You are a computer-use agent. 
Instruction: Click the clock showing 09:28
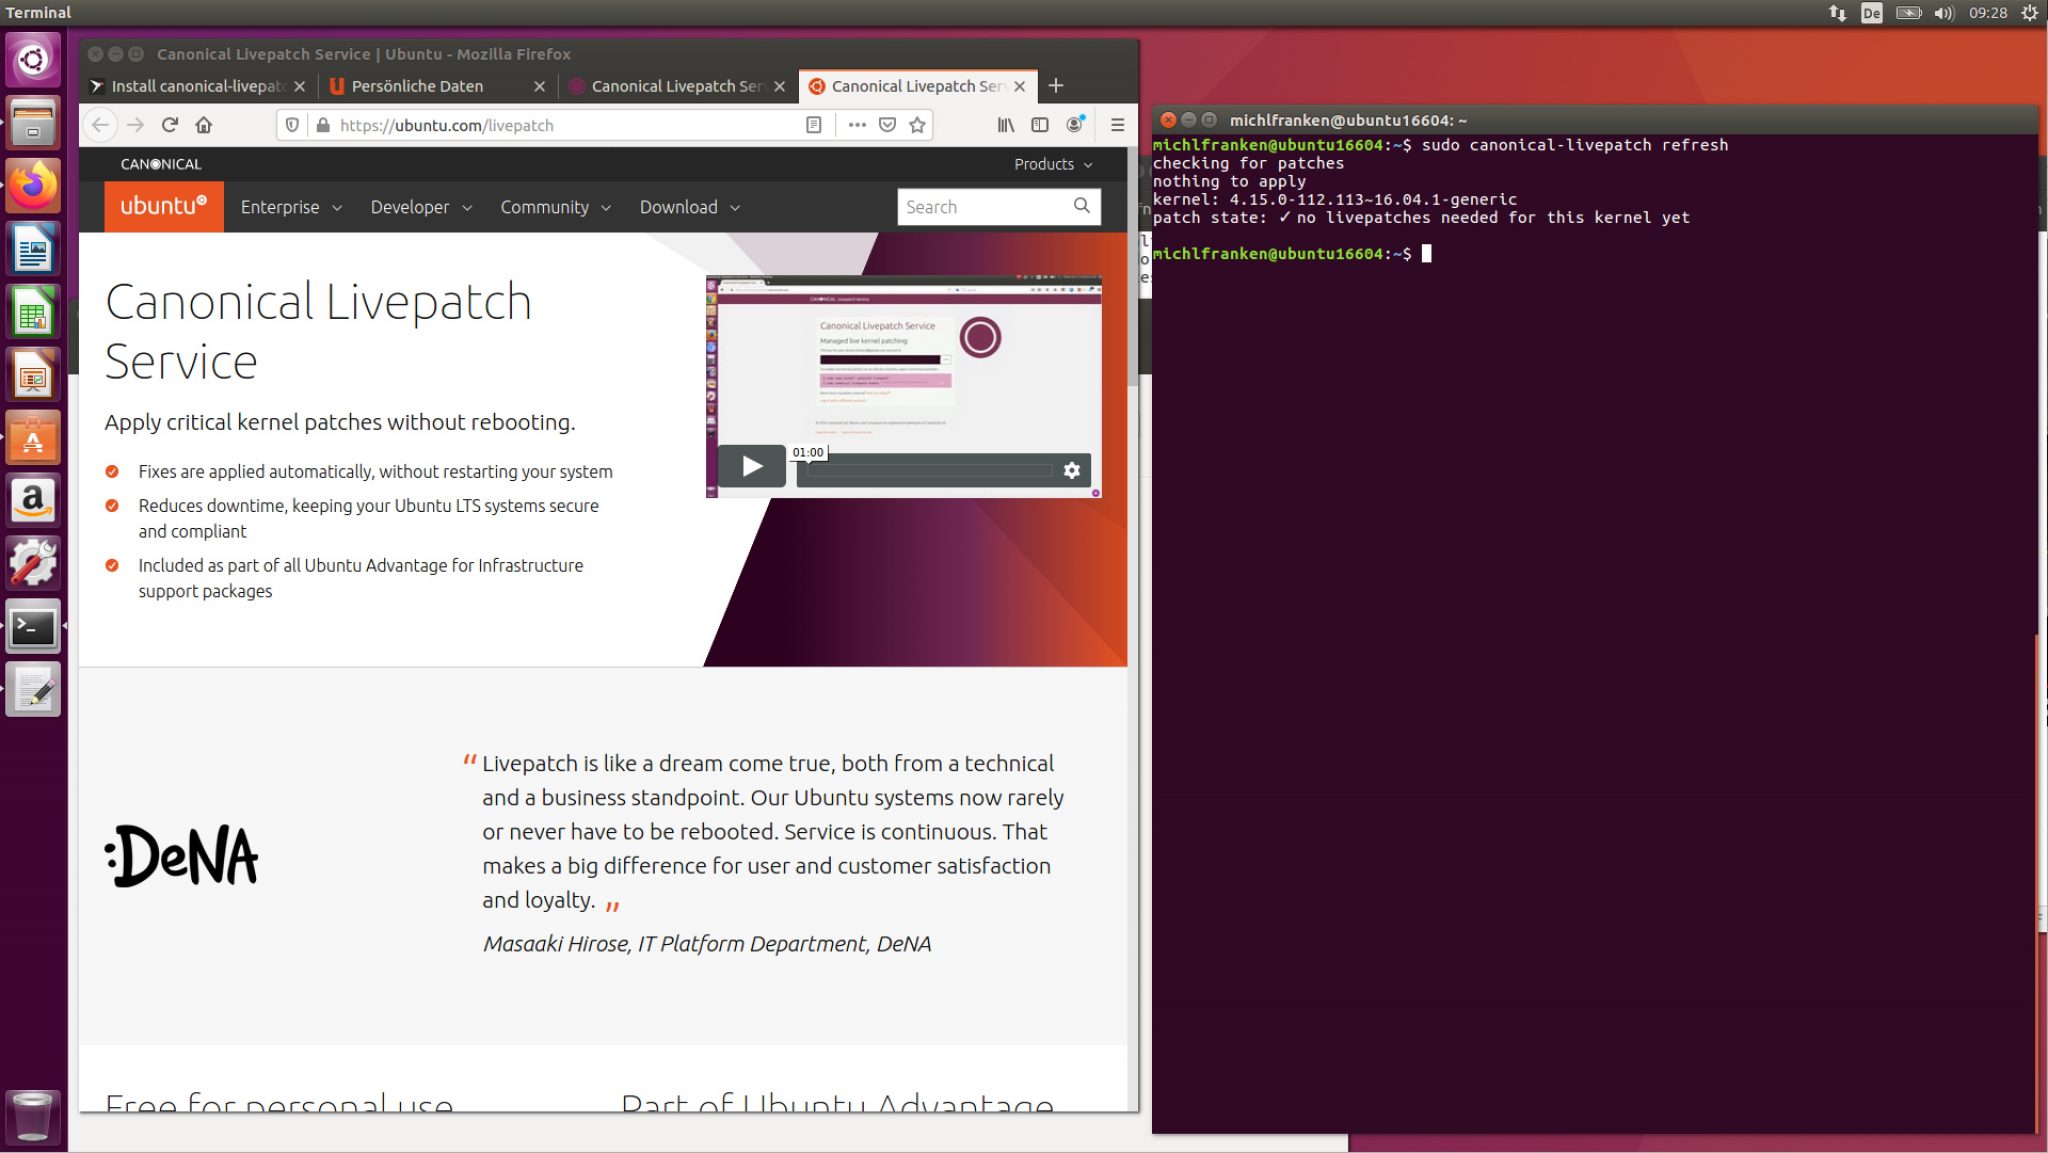(x=1987, y=13)
